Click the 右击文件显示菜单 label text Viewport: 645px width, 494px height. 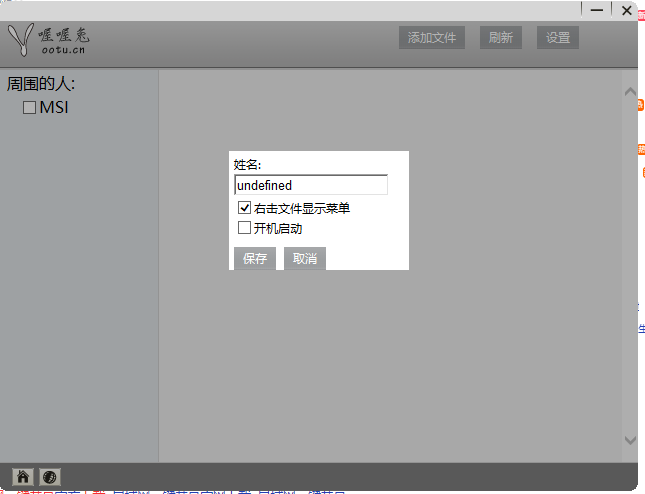coord(302,209)
